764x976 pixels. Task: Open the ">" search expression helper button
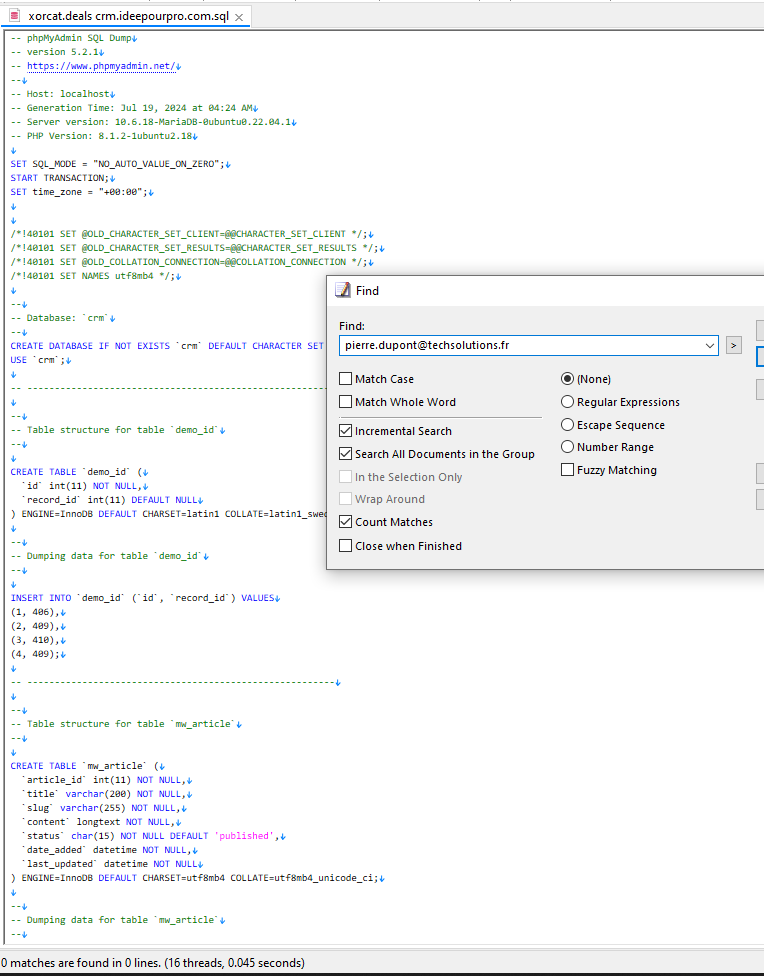[733, 345]
